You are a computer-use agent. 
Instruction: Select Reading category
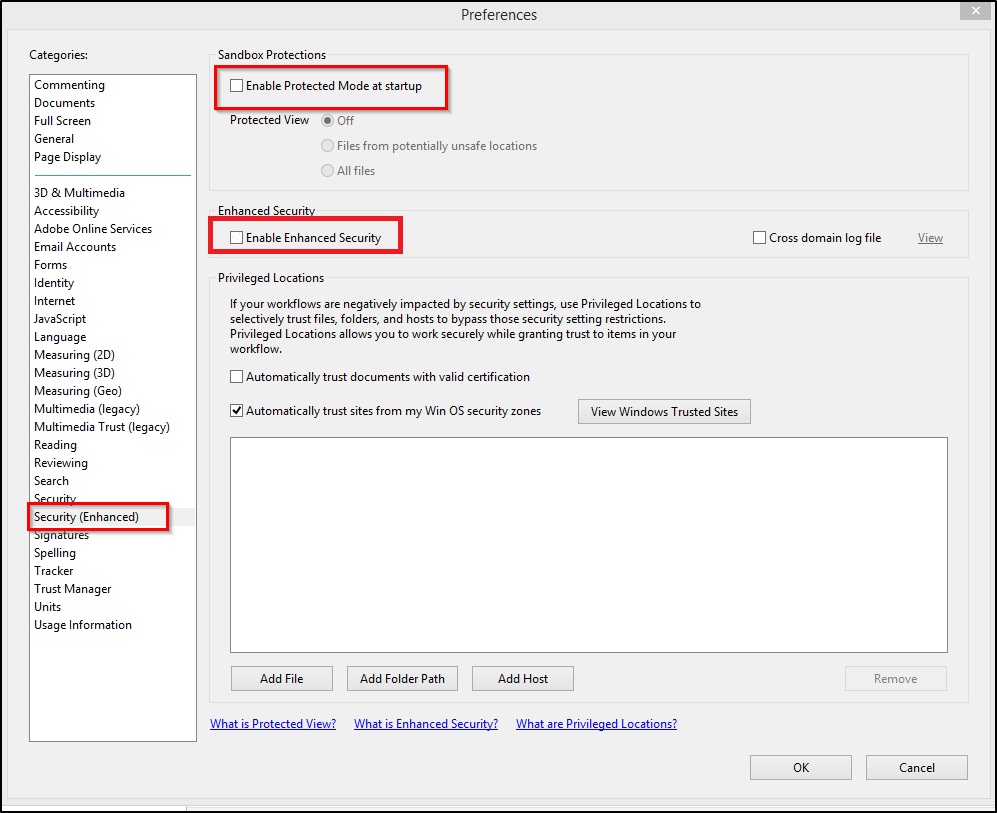pos(55,444)
